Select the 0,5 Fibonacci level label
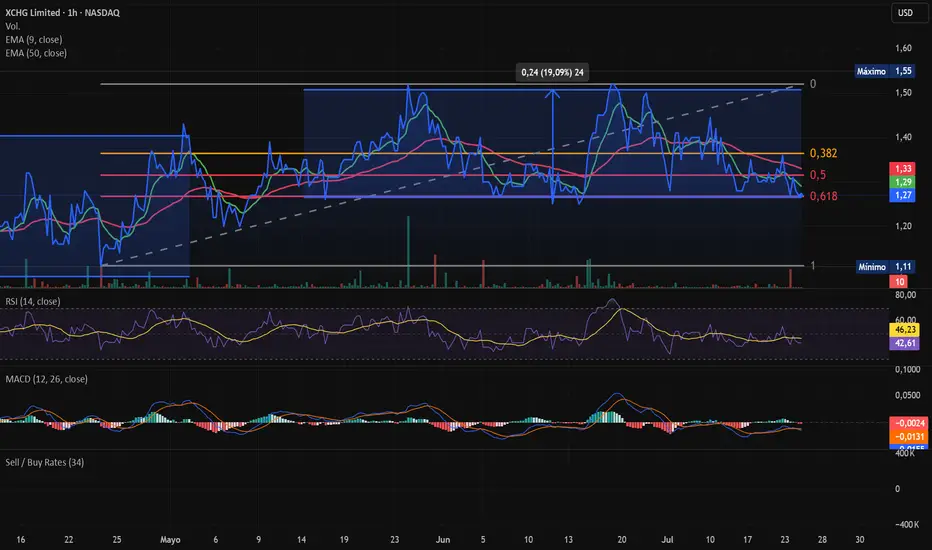 coord(818,175)
